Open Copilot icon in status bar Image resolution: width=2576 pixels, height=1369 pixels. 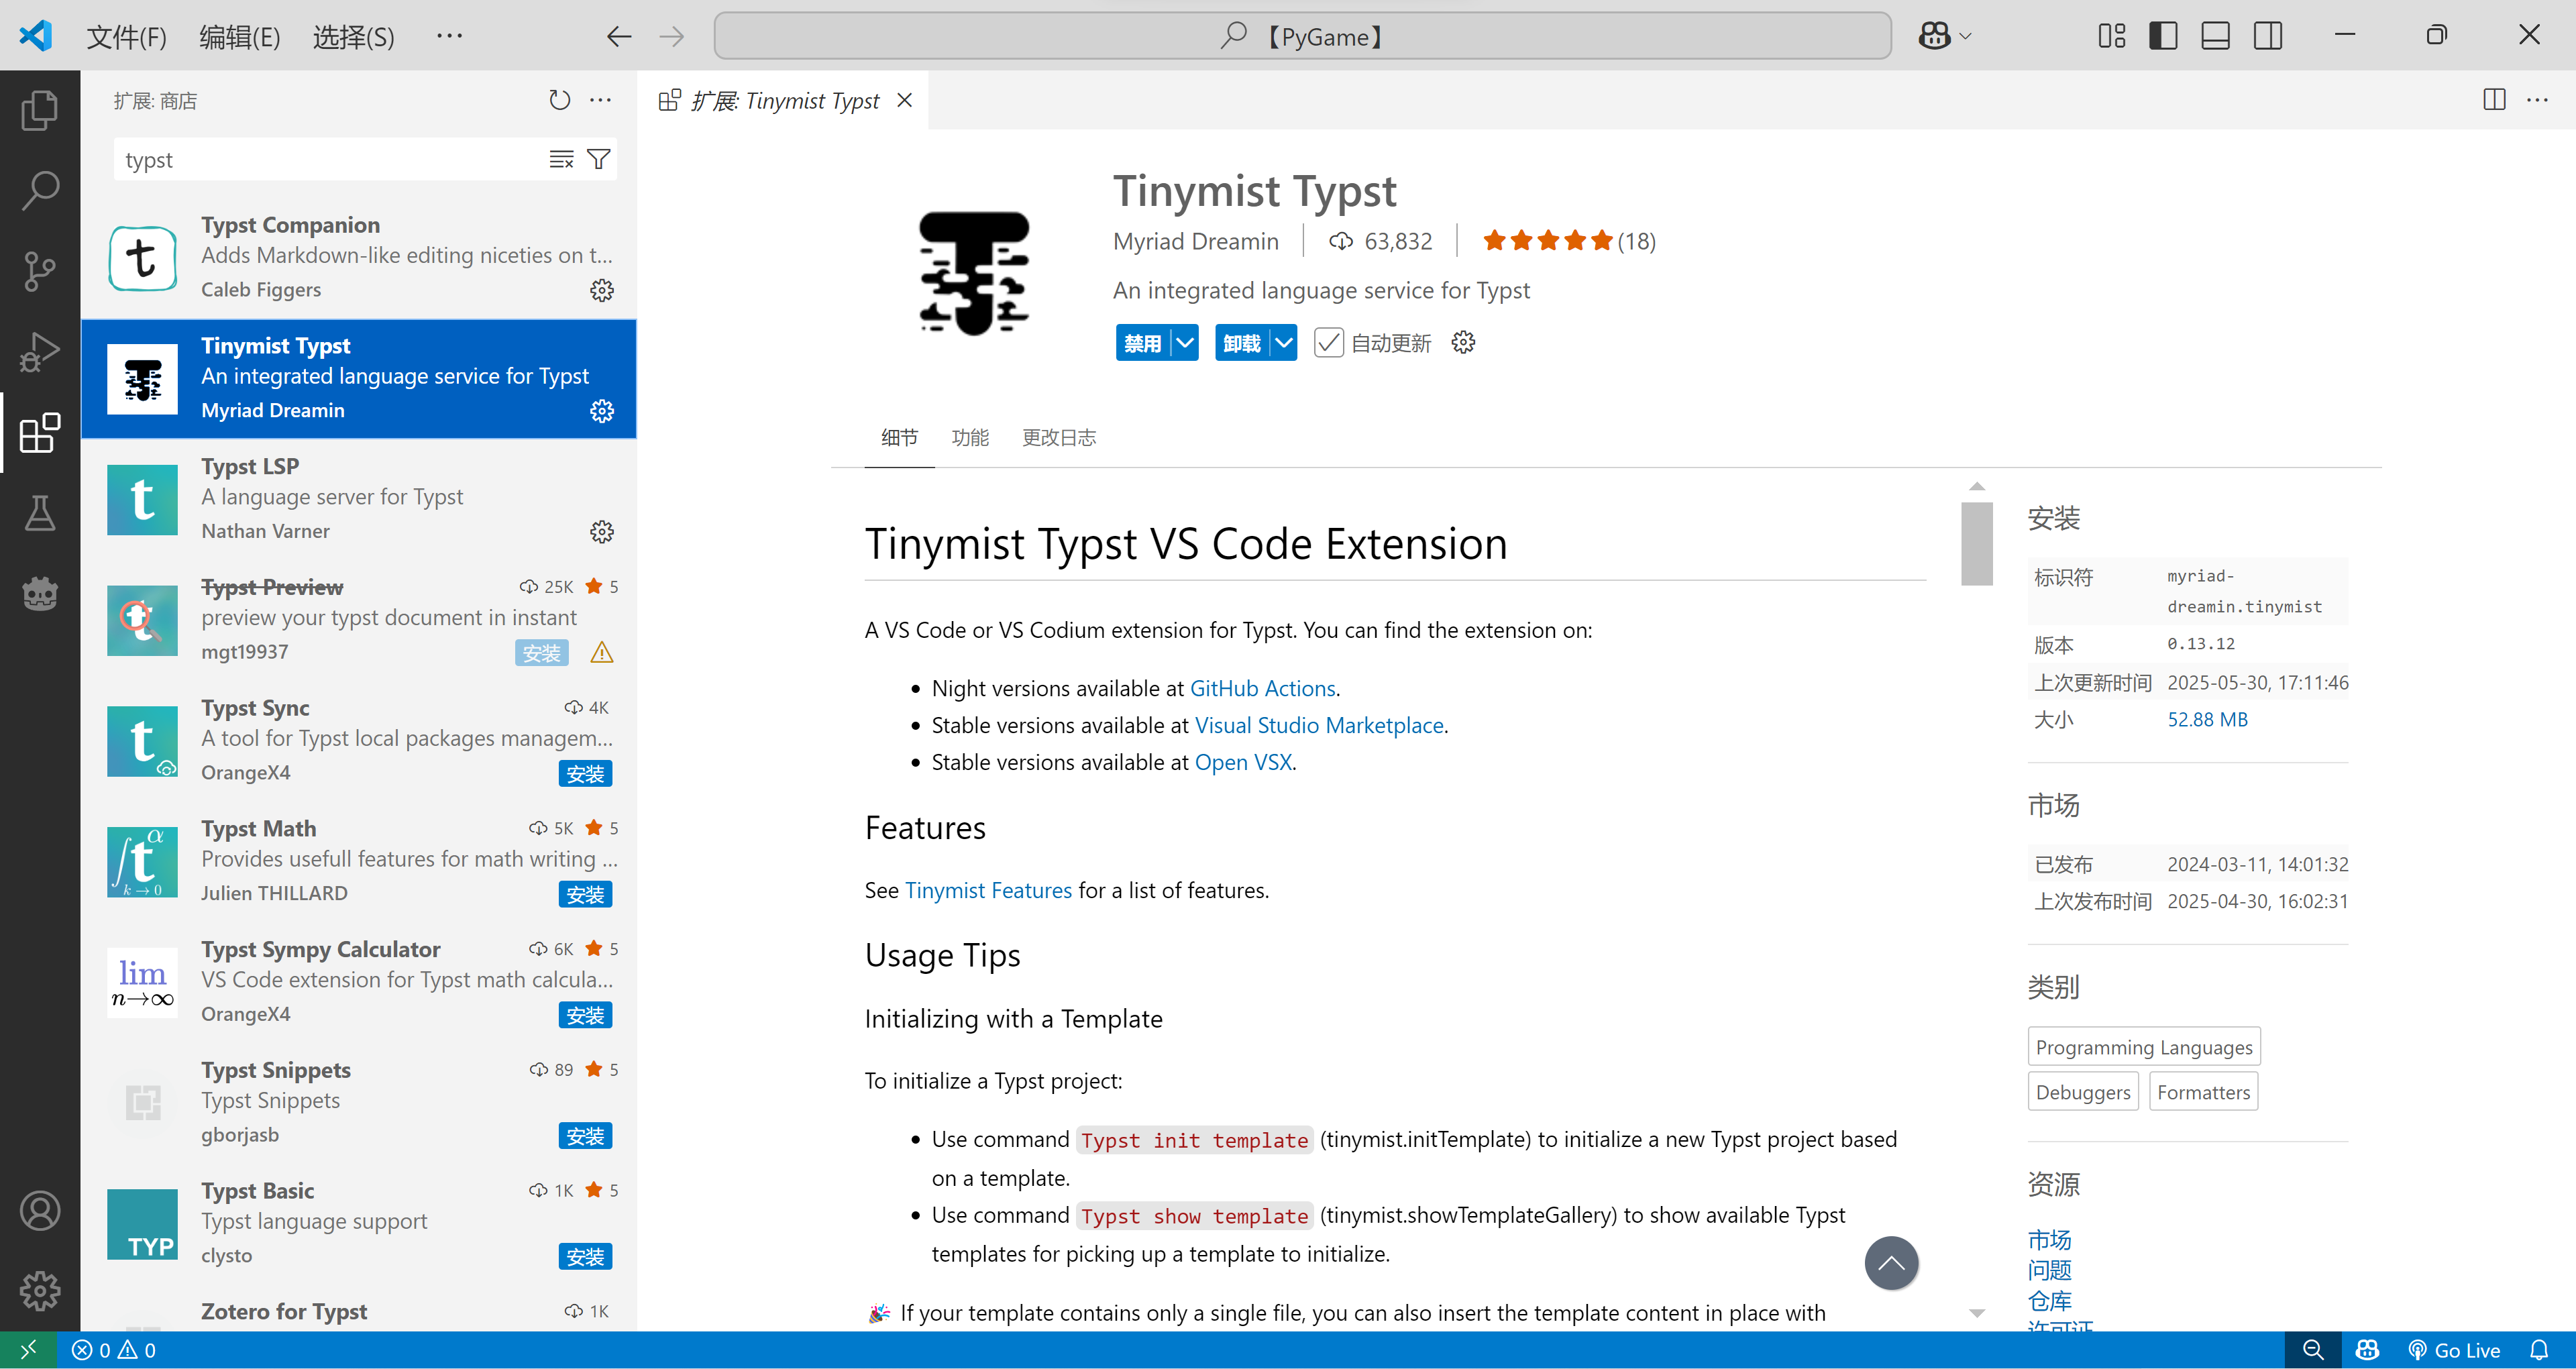(x=2366, y=1350)
